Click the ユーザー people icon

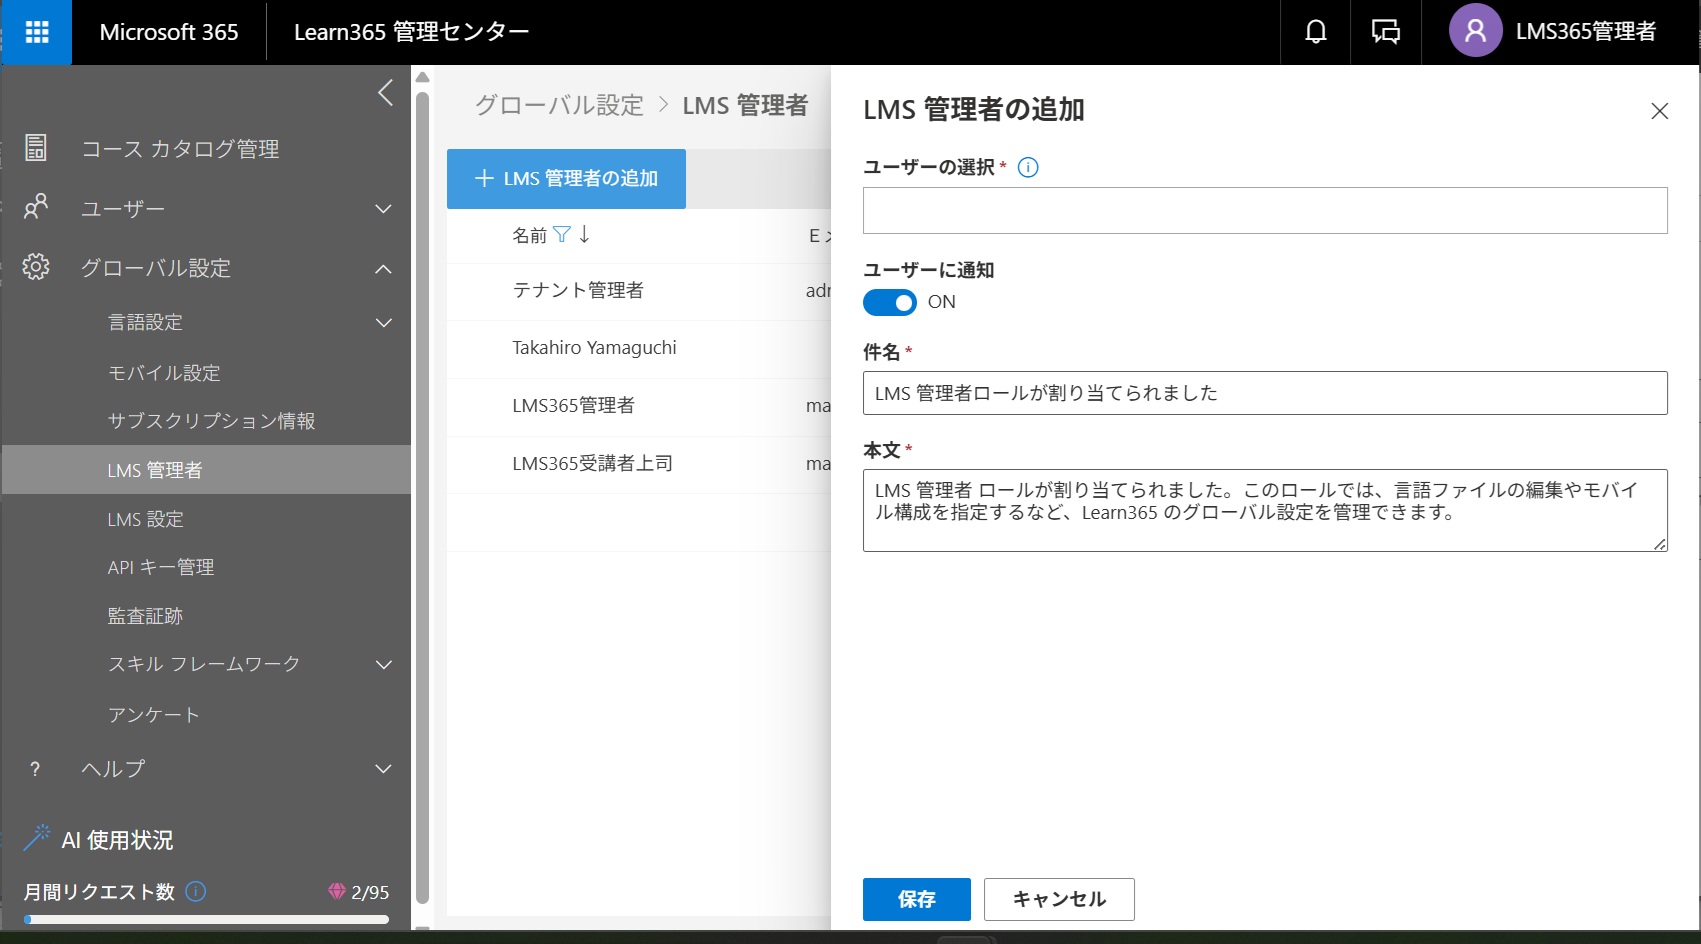coord(36,207)
